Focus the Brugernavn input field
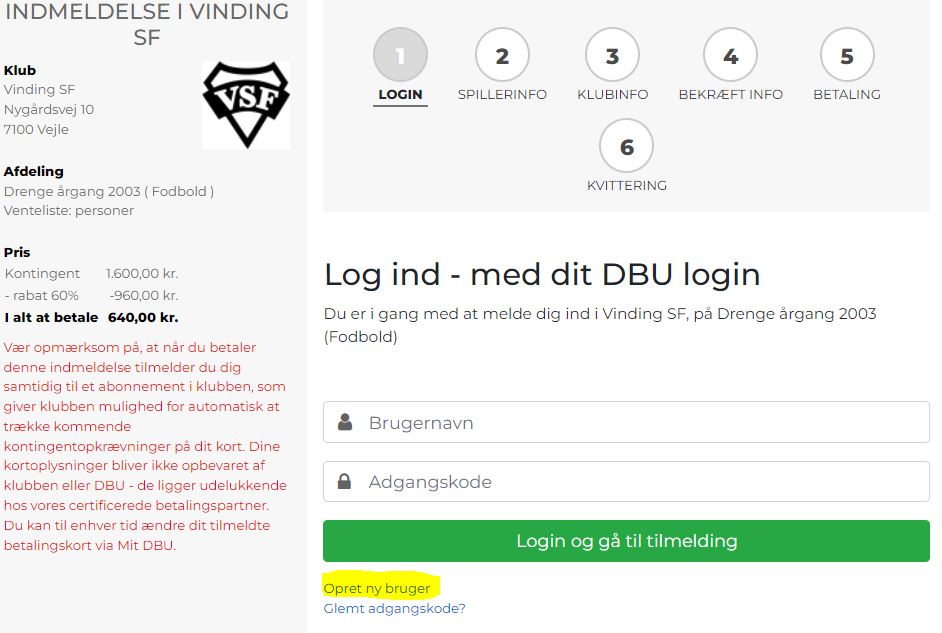This screenshot has height=633, width=942. [627, 422]
